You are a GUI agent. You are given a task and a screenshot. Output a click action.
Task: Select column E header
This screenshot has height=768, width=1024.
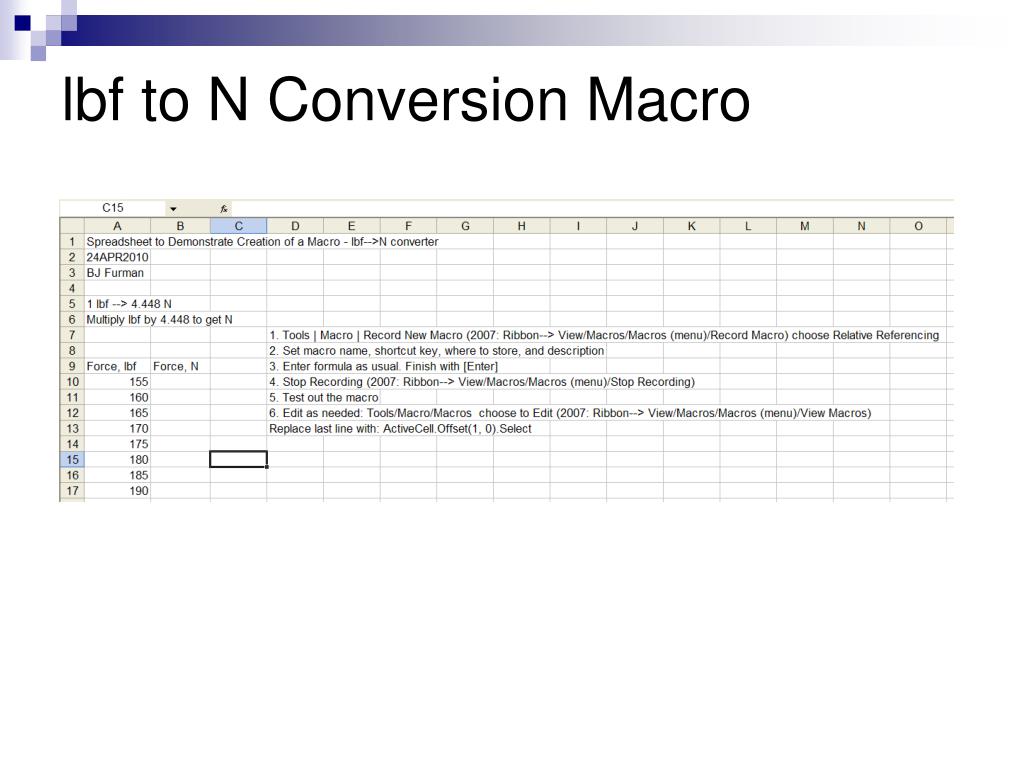(351, 226)
